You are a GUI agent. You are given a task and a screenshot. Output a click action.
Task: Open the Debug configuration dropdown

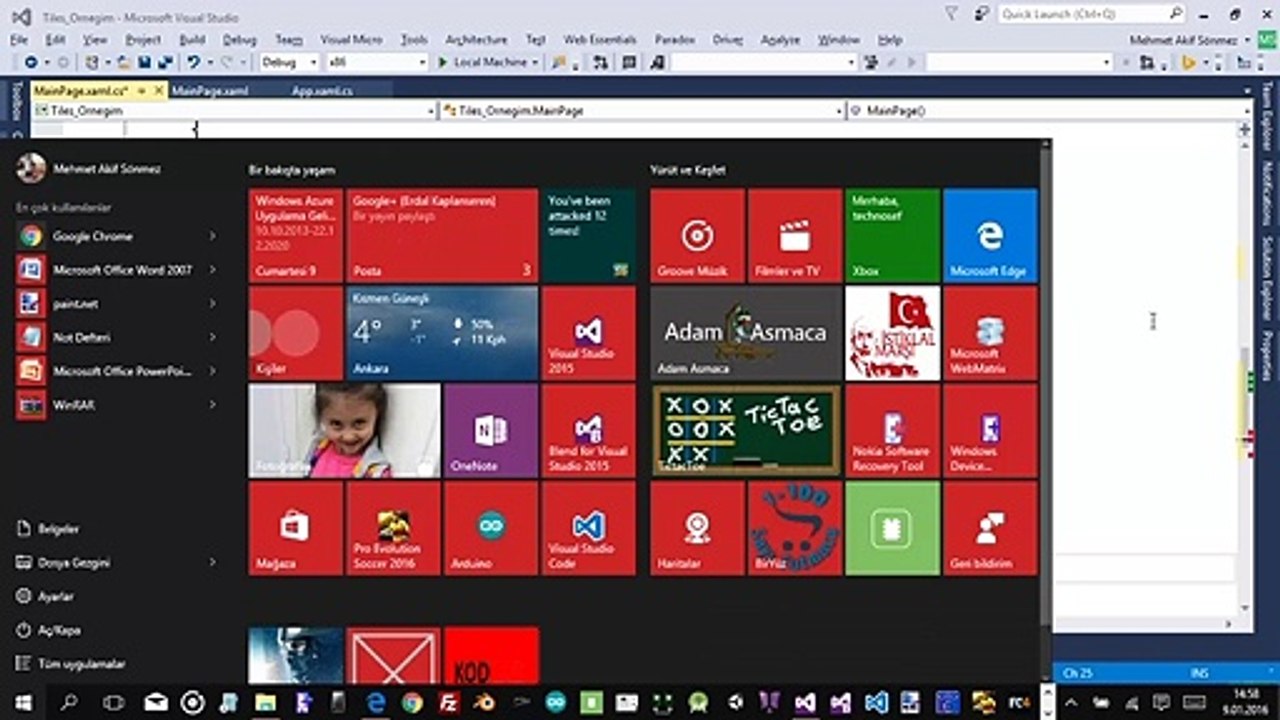pos(289,62)
